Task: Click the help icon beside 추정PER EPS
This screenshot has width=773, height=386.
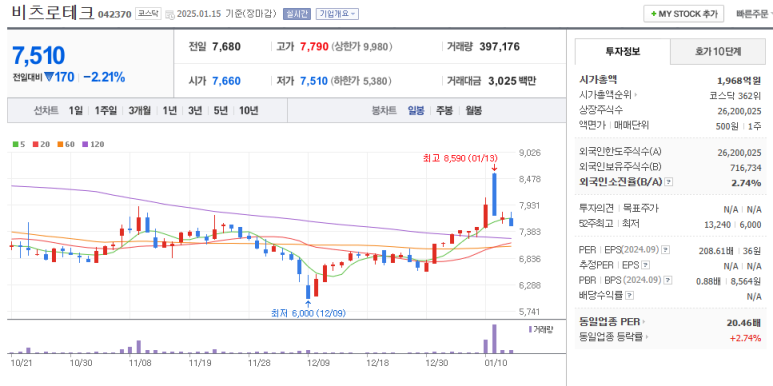Action: pyautogui.click(x=646, y=265)
